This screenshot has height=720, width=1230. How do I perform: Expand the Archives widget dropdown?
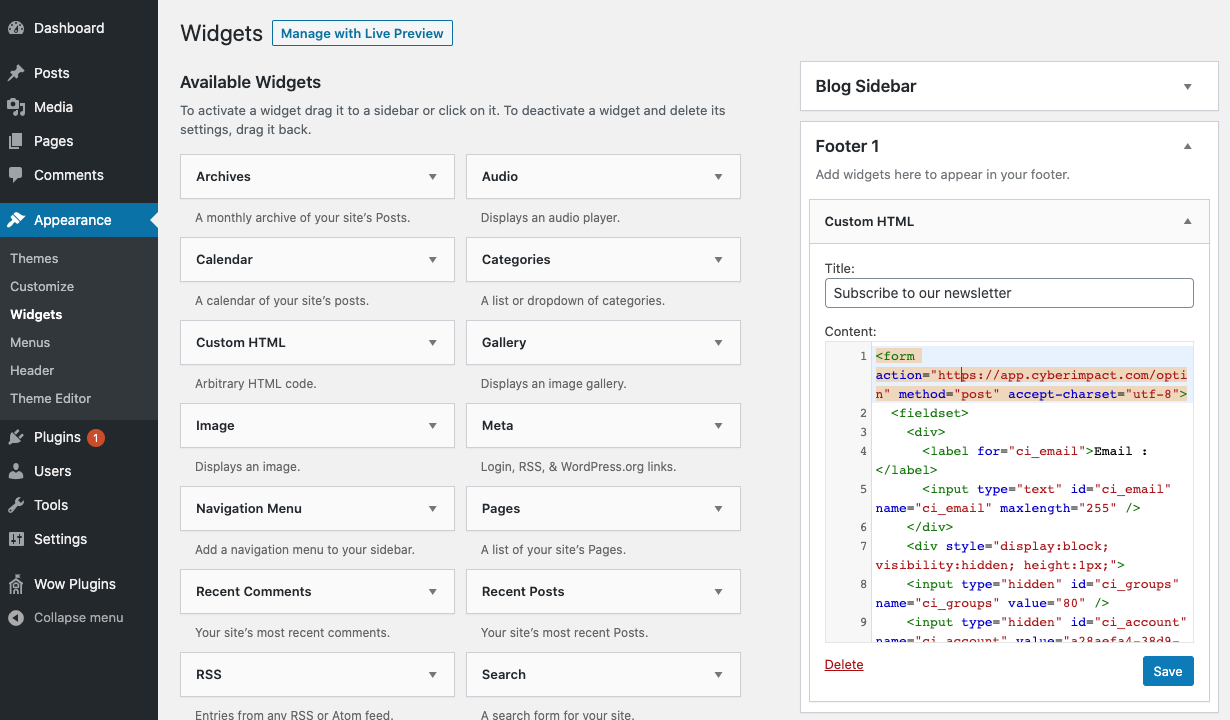[433, 176]
